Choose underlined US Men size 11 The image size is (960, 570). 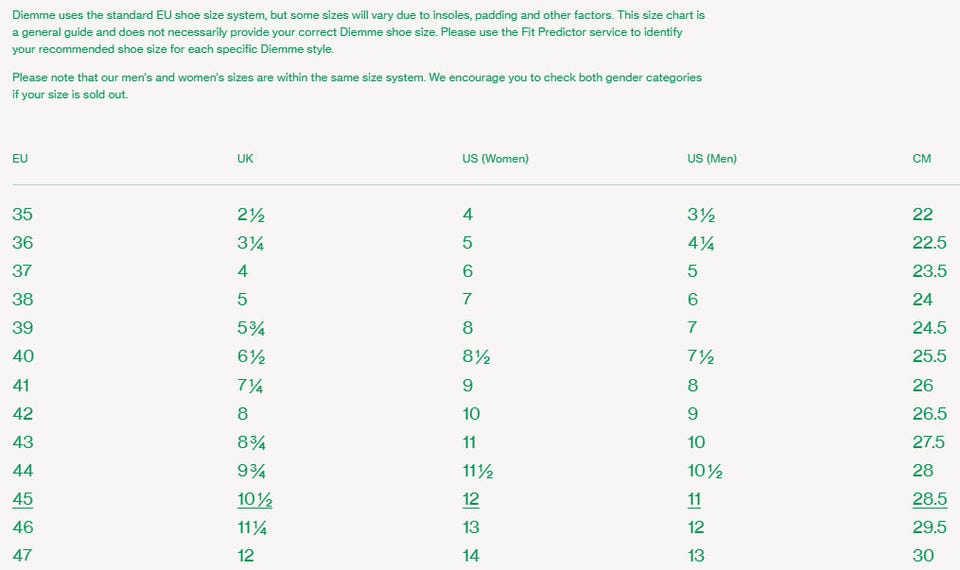(694, 499)
